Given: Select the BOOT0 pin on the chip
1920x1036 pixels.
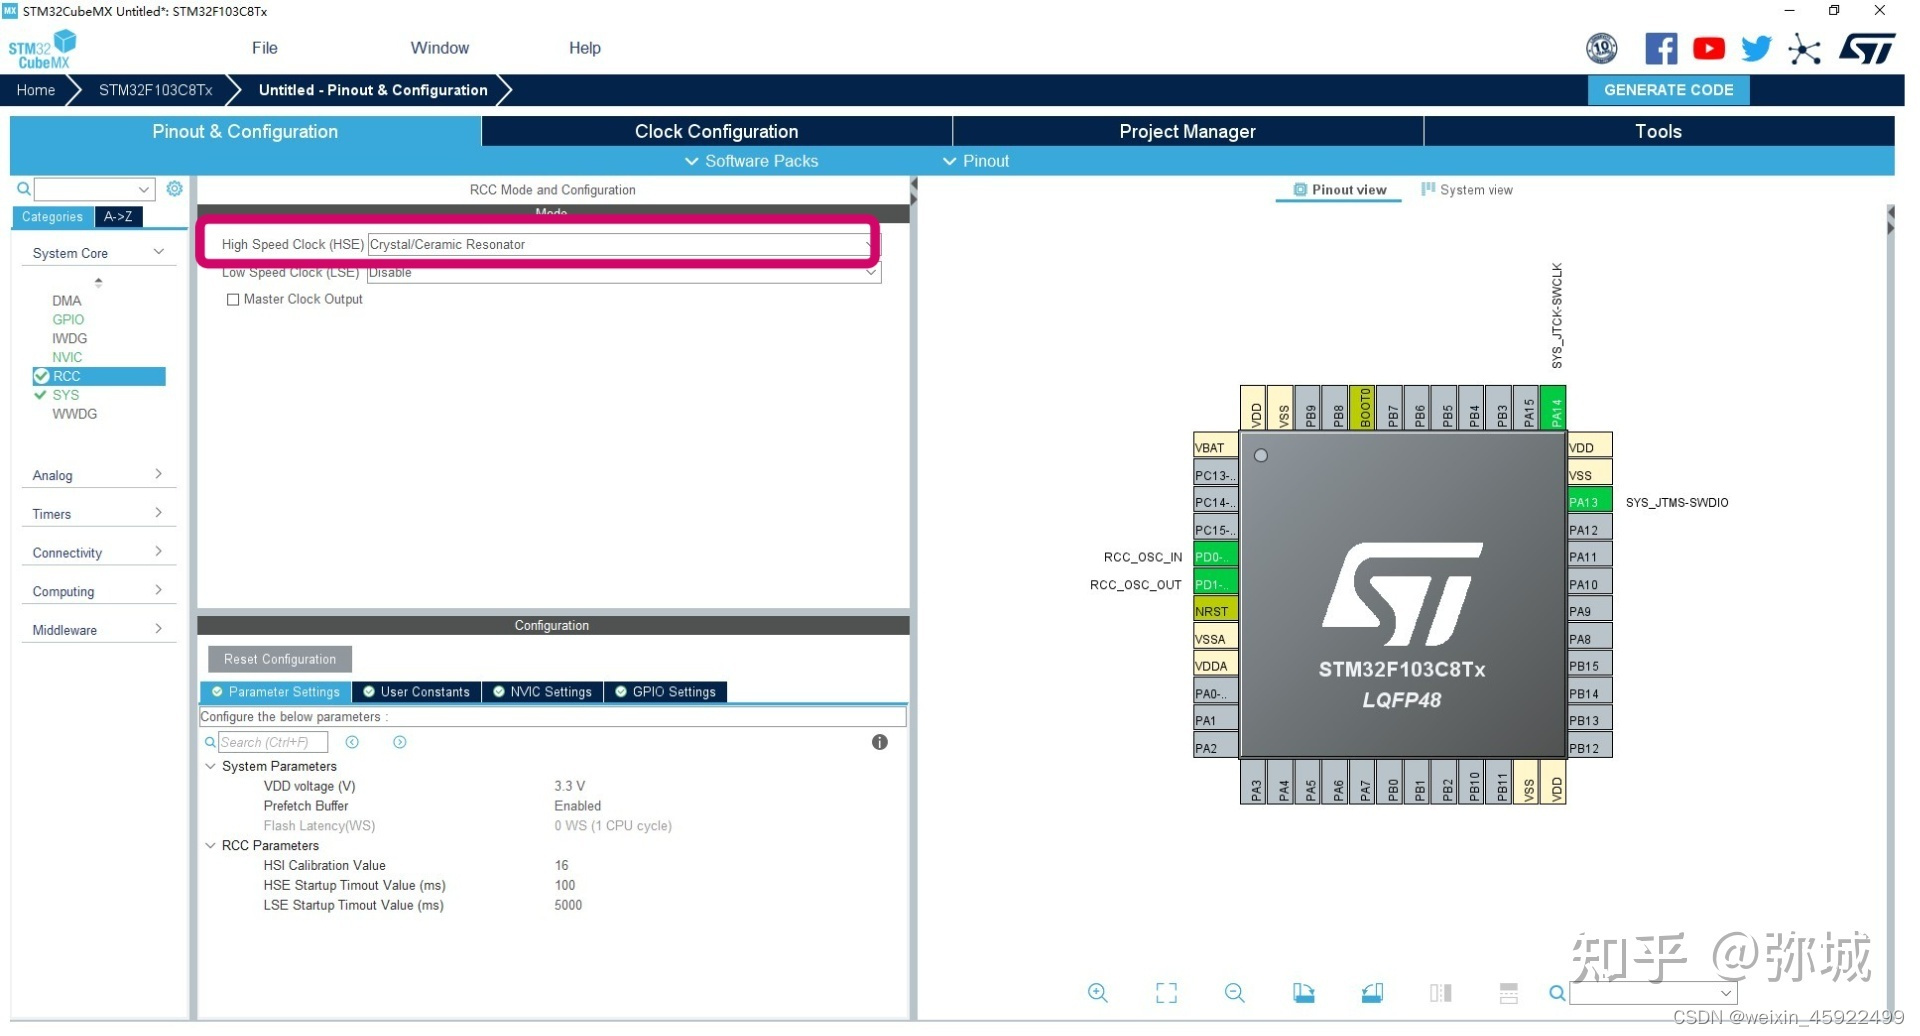Looking at the screenshot, I should click(1363, 408).
